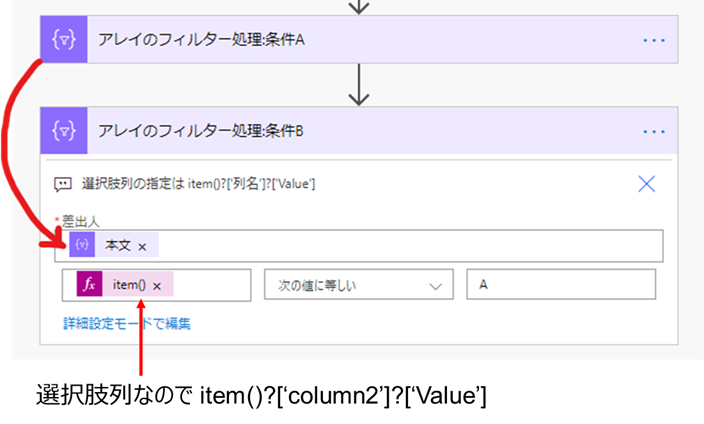Click the filter array icon for 条件B
Image resolution: width=704 pixels, height=424 pixels.
point(64,131)
